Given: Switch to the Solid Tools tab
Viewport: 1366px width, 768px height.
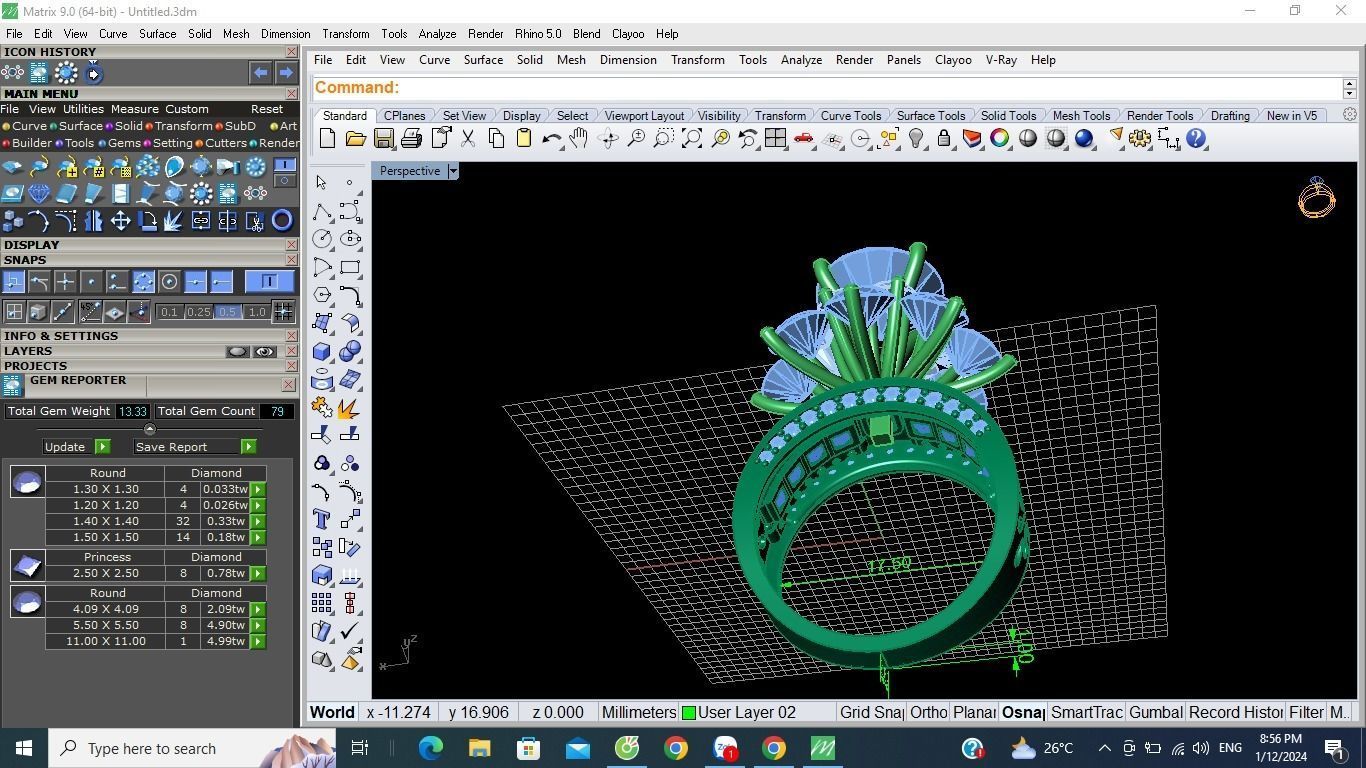Looking at the screenshot, I should (1007, 116).
